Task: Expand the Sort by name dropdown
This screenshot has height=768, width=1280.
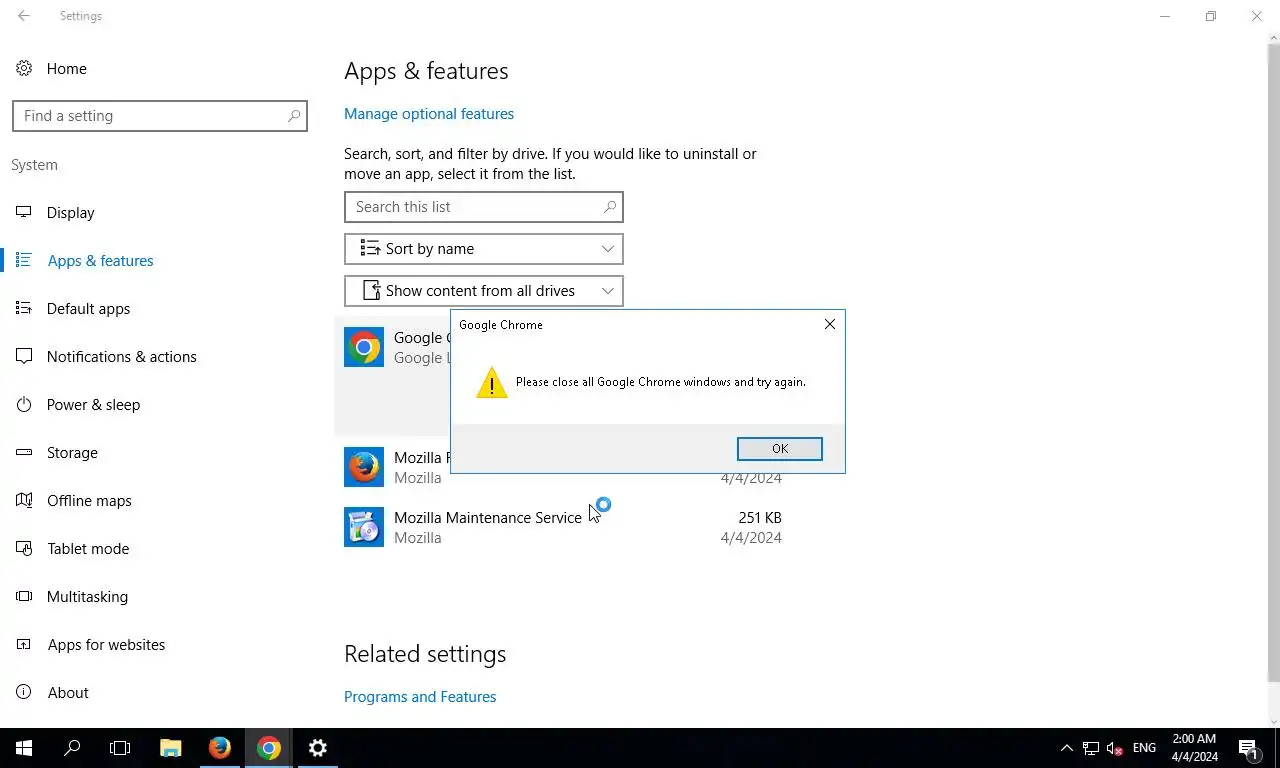Action: 483,249
